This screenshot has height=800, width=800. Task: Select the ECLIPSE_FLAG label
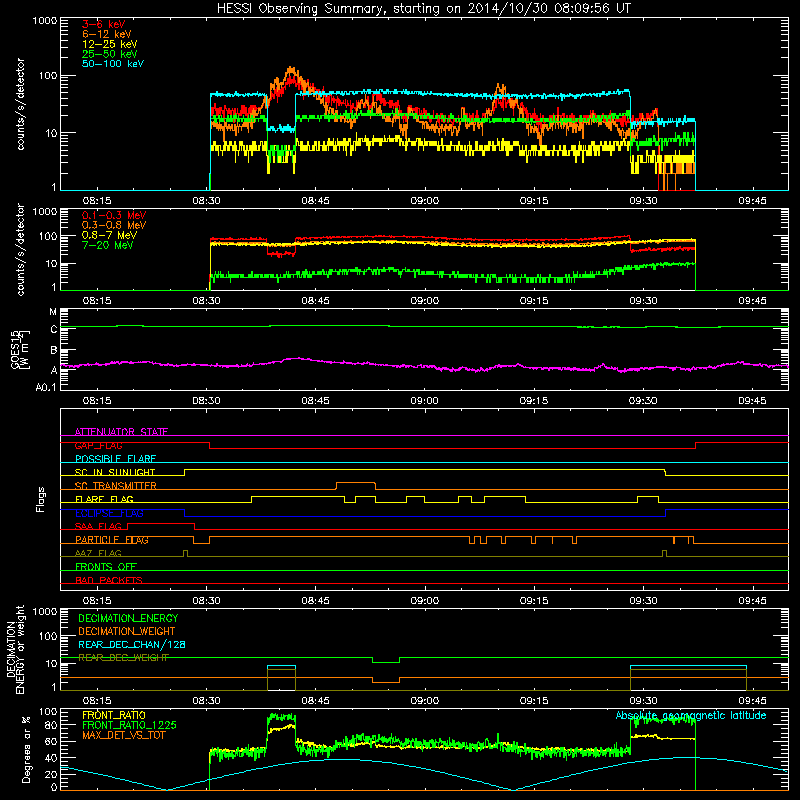click(109, 513)
